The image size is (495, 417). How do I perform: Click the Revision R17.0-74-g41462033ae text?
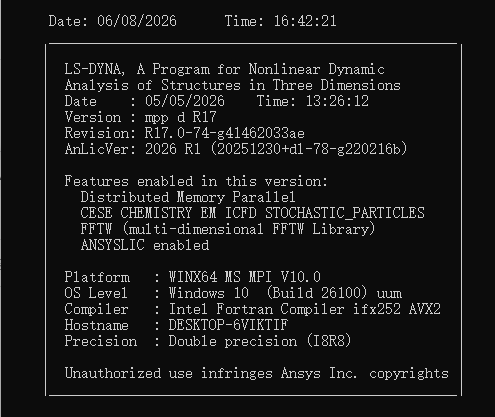[x=185, y=133]
